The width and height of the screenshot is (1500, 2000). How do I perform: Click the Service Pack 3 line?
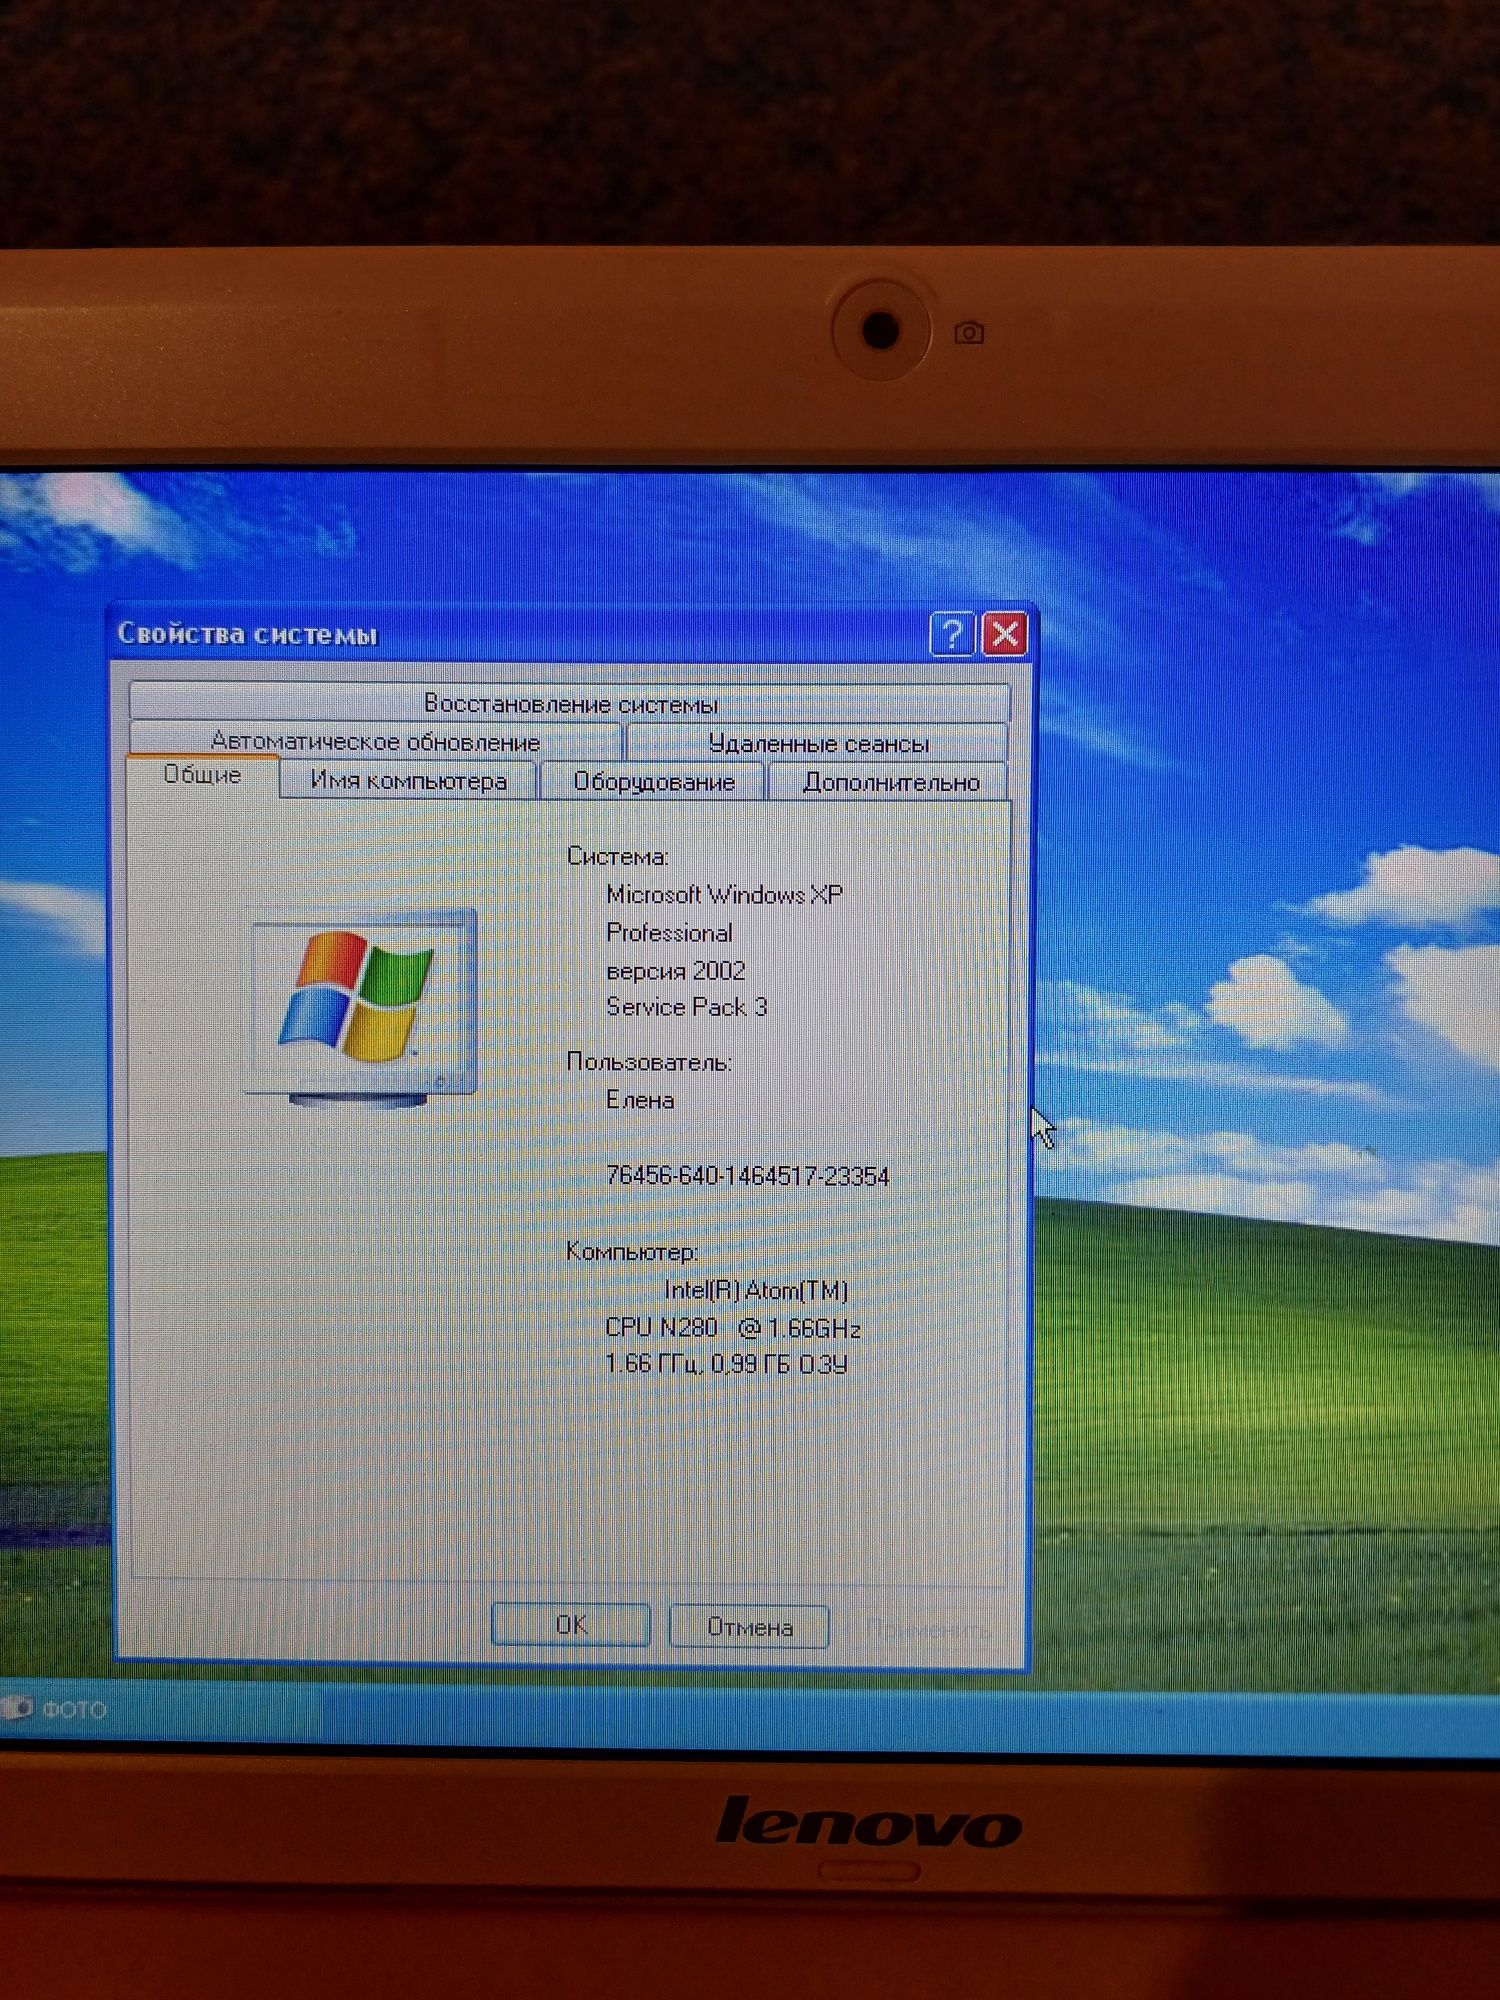coord(686,1007)
